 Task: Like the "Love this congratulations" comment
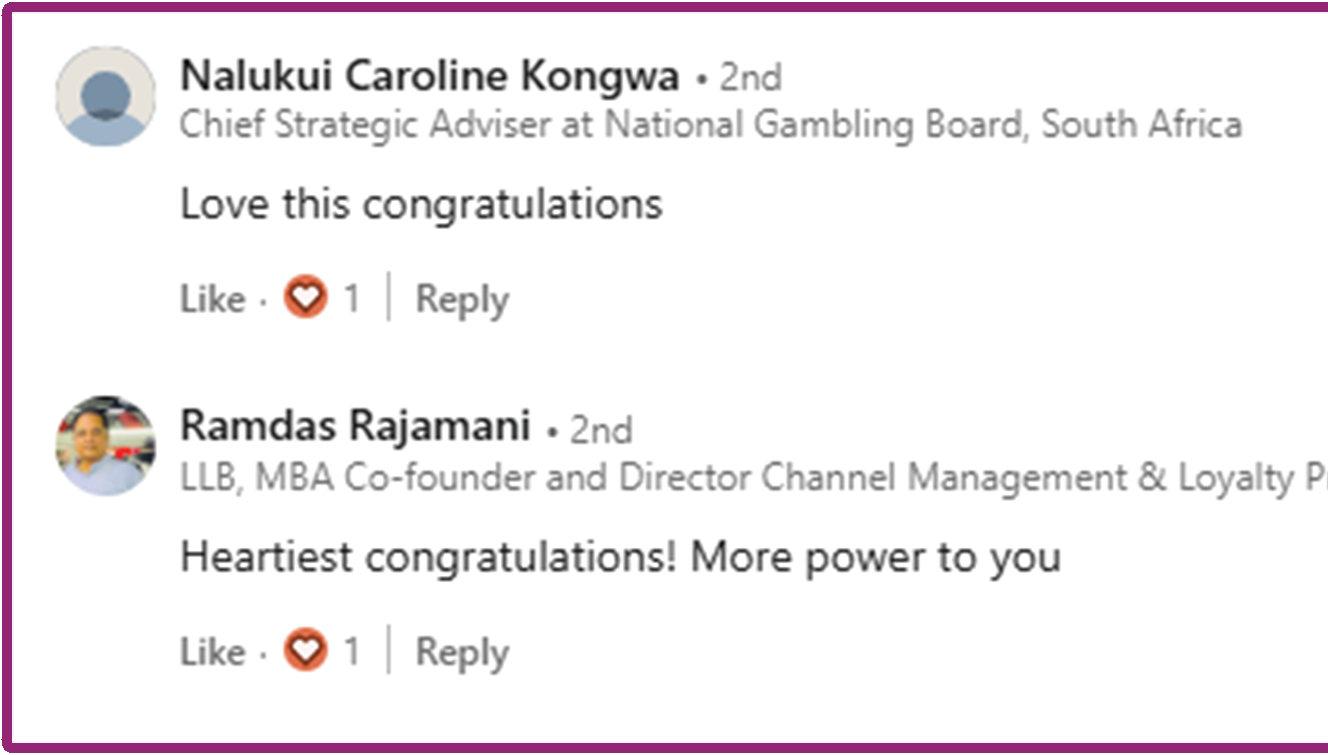(x=212, y=299)
